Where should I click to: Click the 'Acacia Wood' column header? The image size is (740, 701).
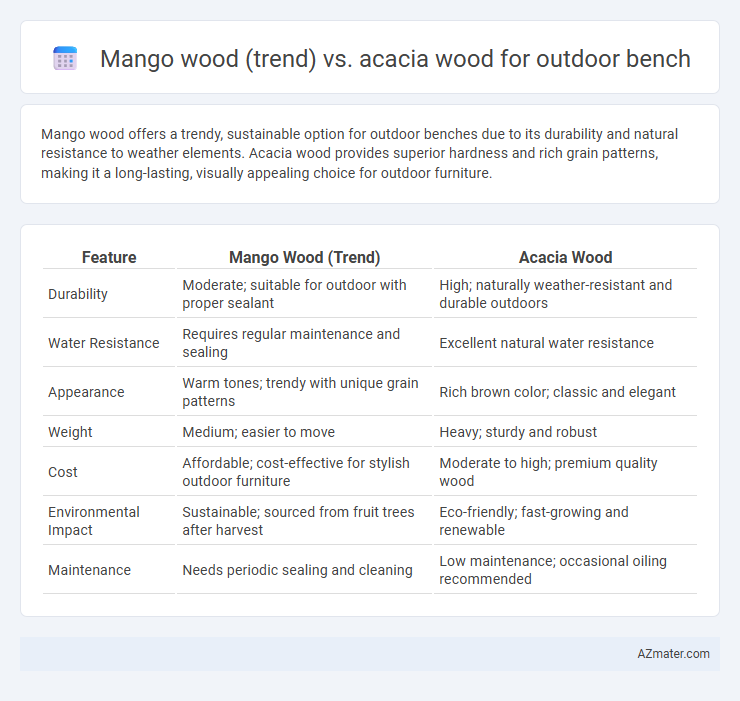565,257
